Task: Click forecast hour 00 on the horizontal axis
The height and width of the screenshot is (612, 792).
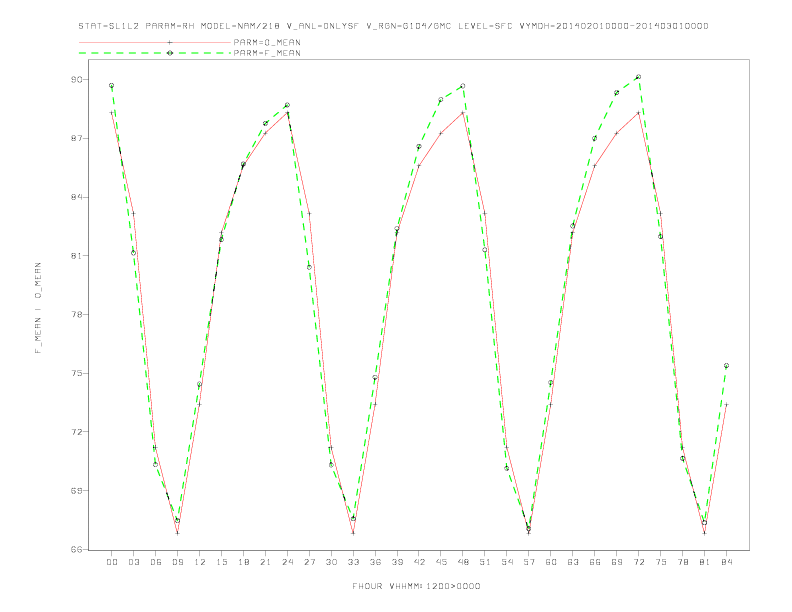Action: coord(112,562)
